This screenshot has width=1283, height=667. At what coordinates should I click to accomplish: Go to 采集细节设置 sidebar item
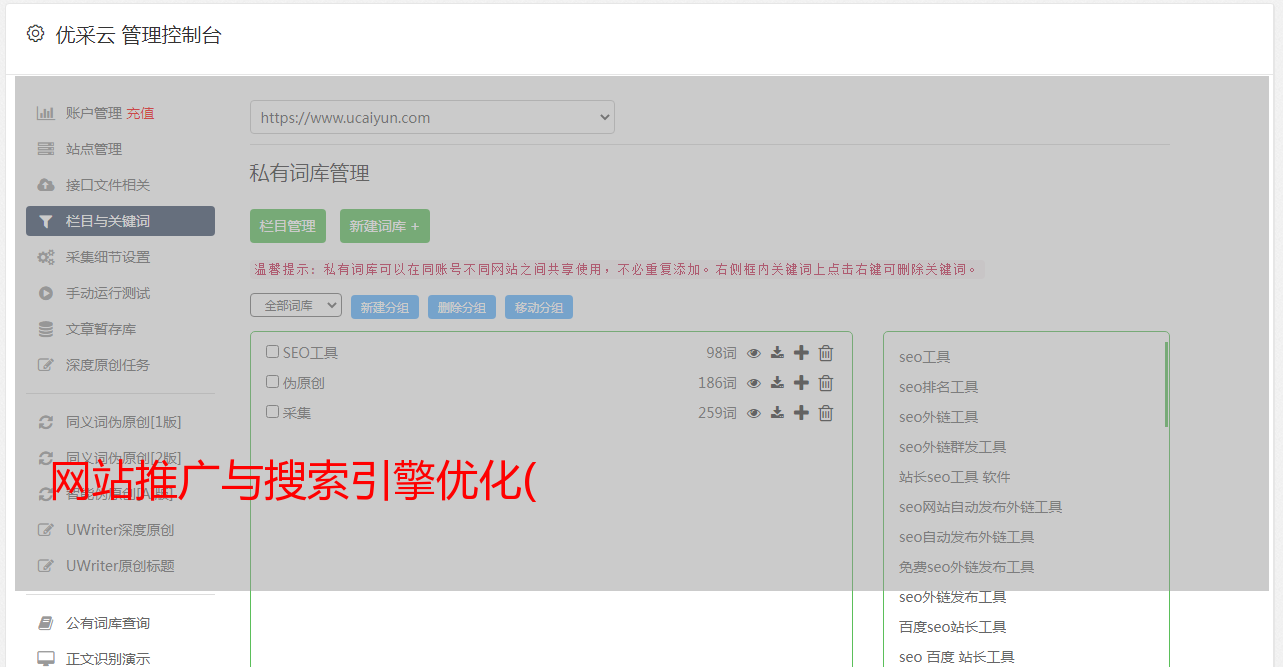click(107, 257)
